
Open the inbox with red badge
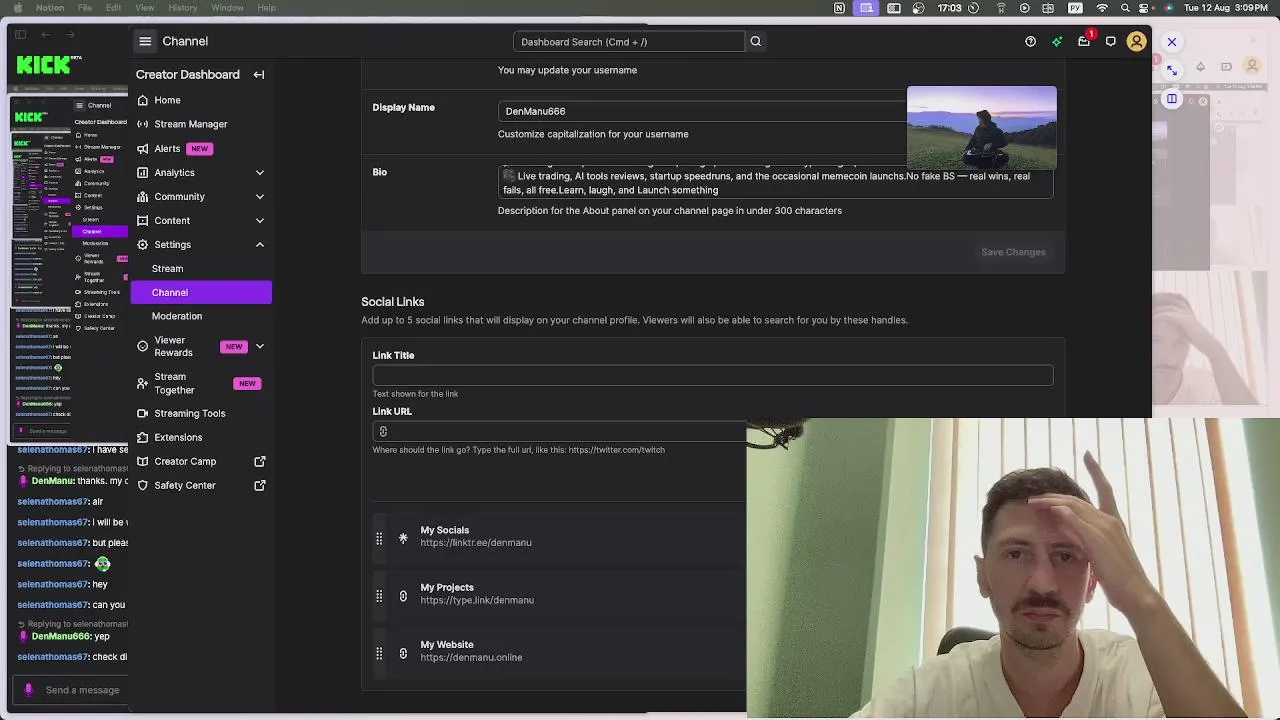tap(1084, 41)
